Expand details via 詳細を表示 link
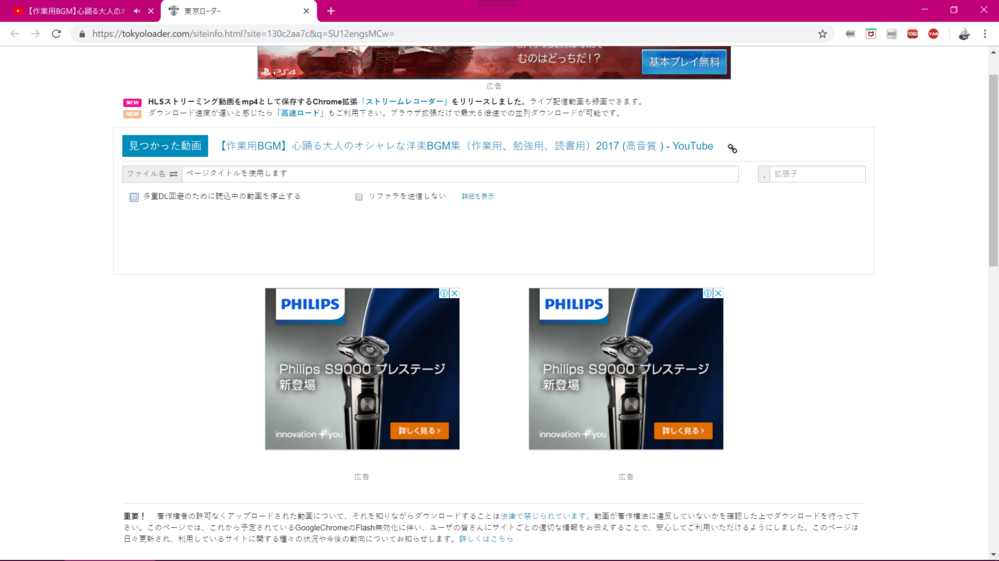999x561 pixels. (x=477, y=197)
